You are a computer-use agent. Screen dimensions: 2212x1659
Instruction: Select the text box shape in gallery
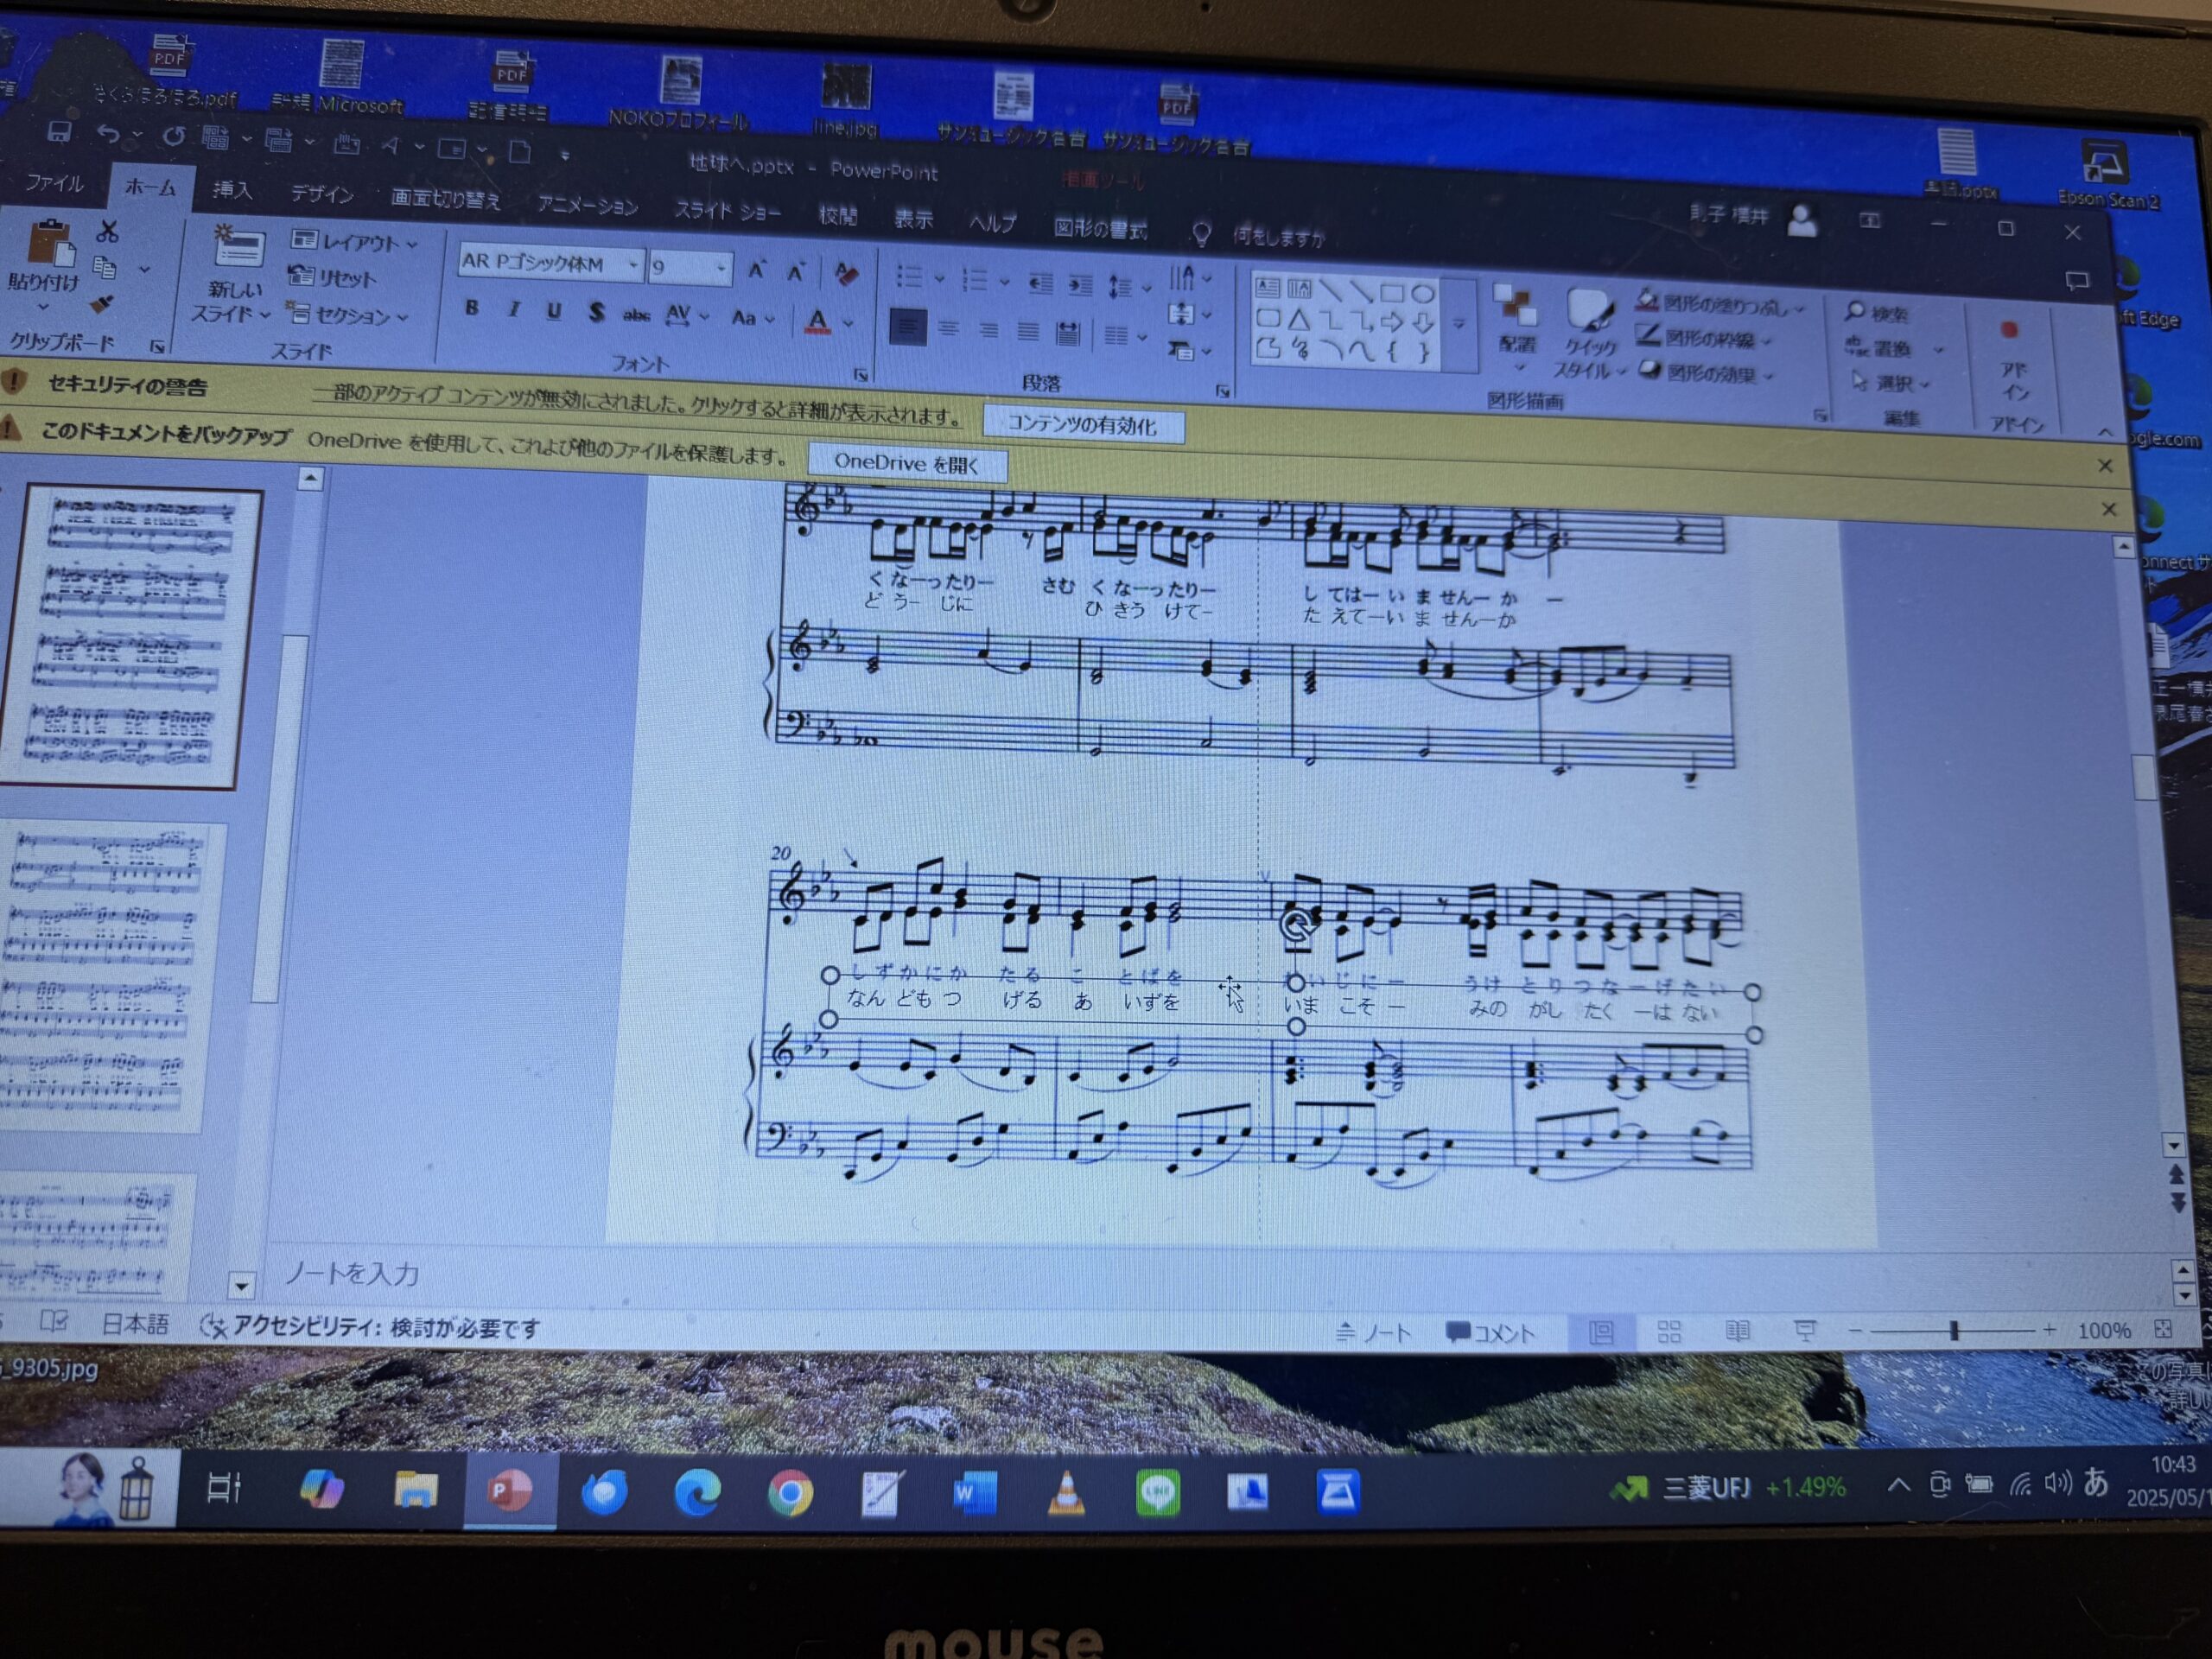(1267, 288)
